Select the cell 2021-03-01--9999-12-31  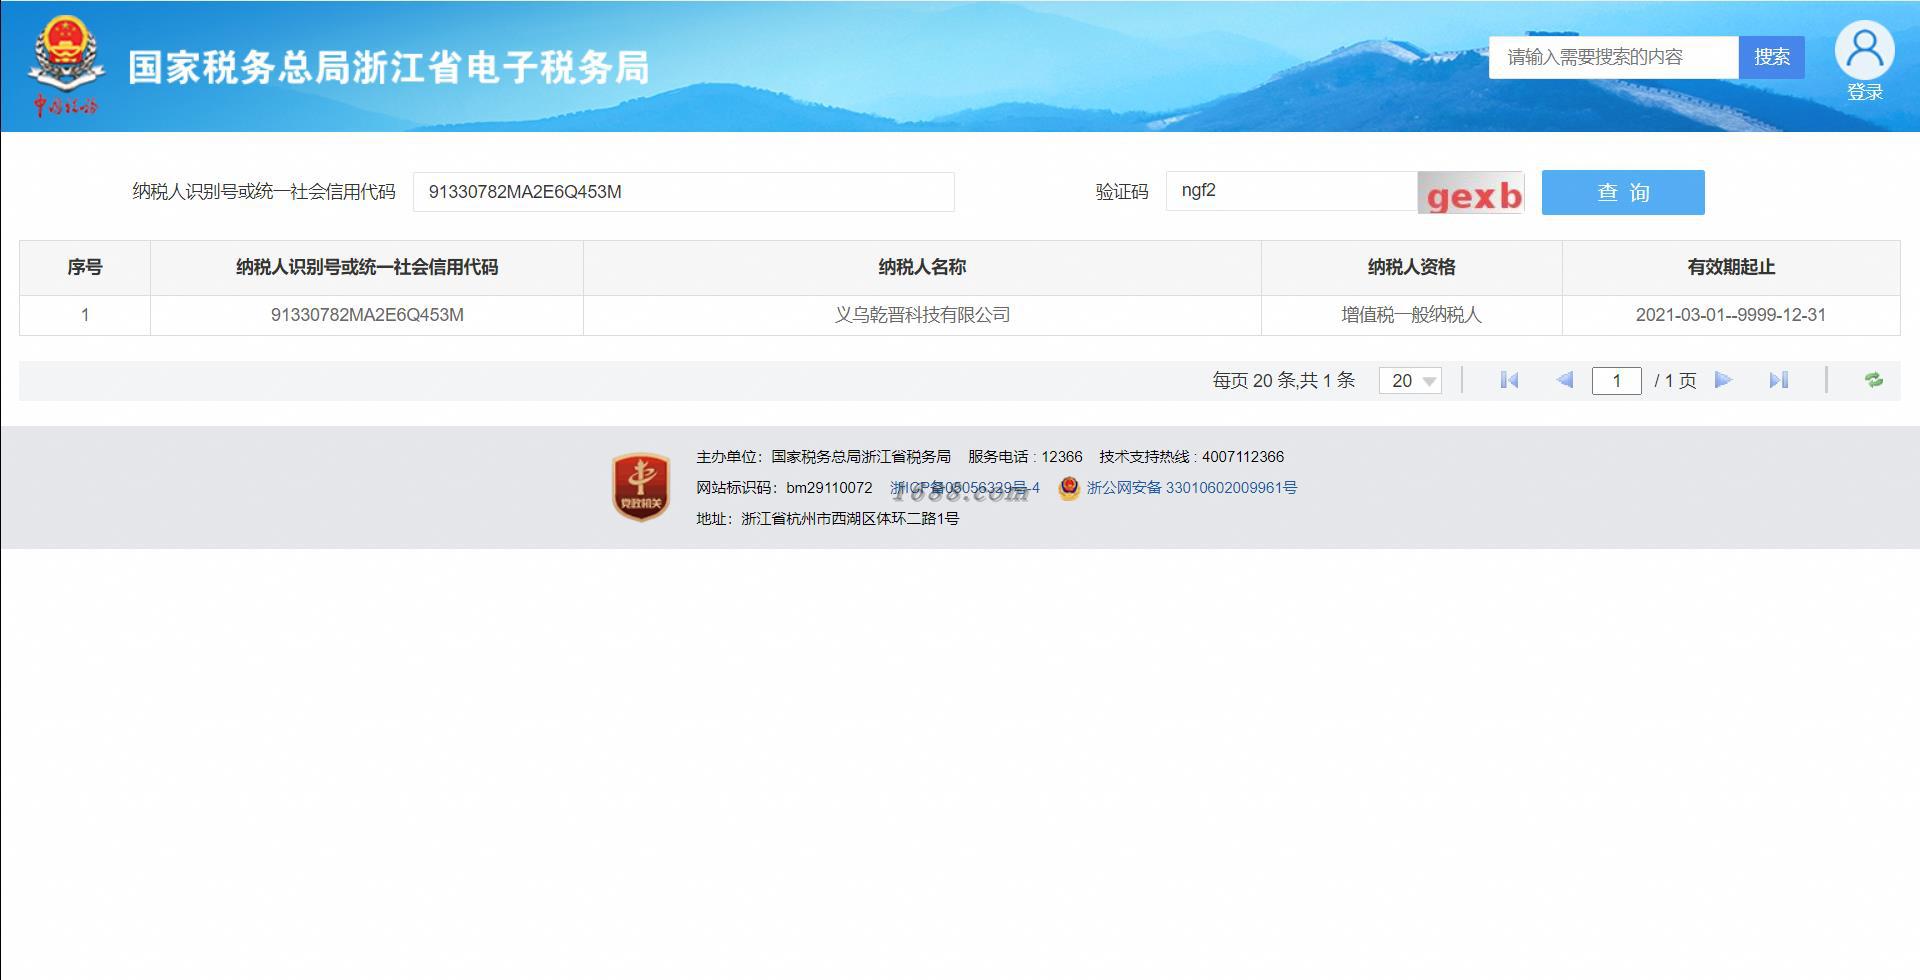[x=1731, y=315]
